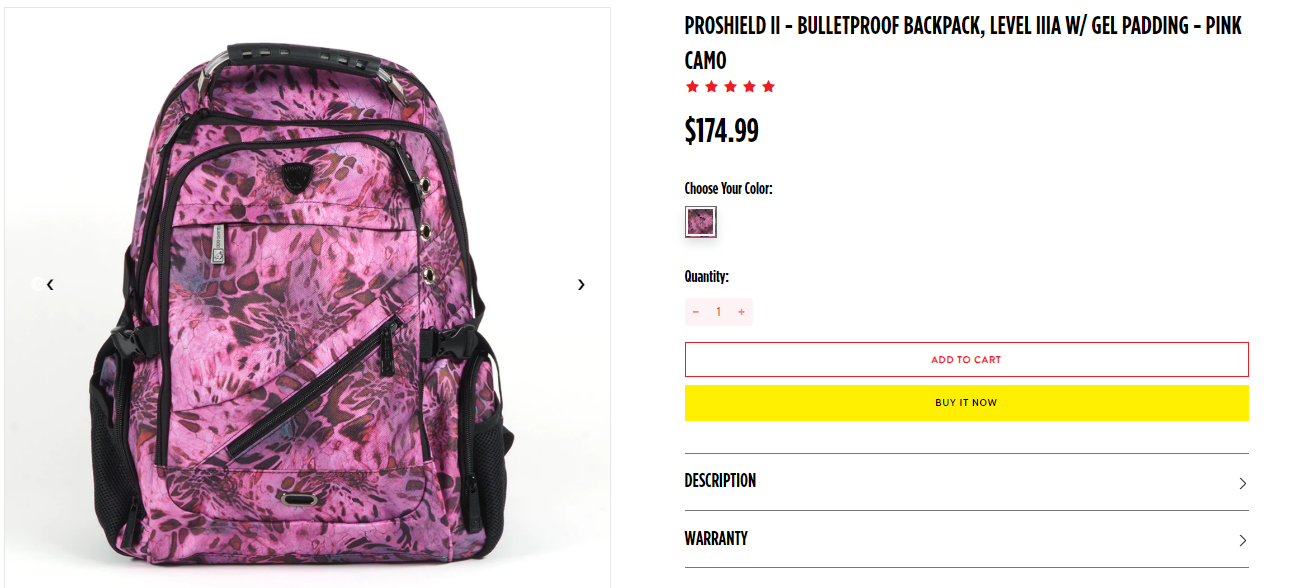Click the fourth red rating star
The width and height of the screenshot is (1302, 588).
[x=749, y=87]
